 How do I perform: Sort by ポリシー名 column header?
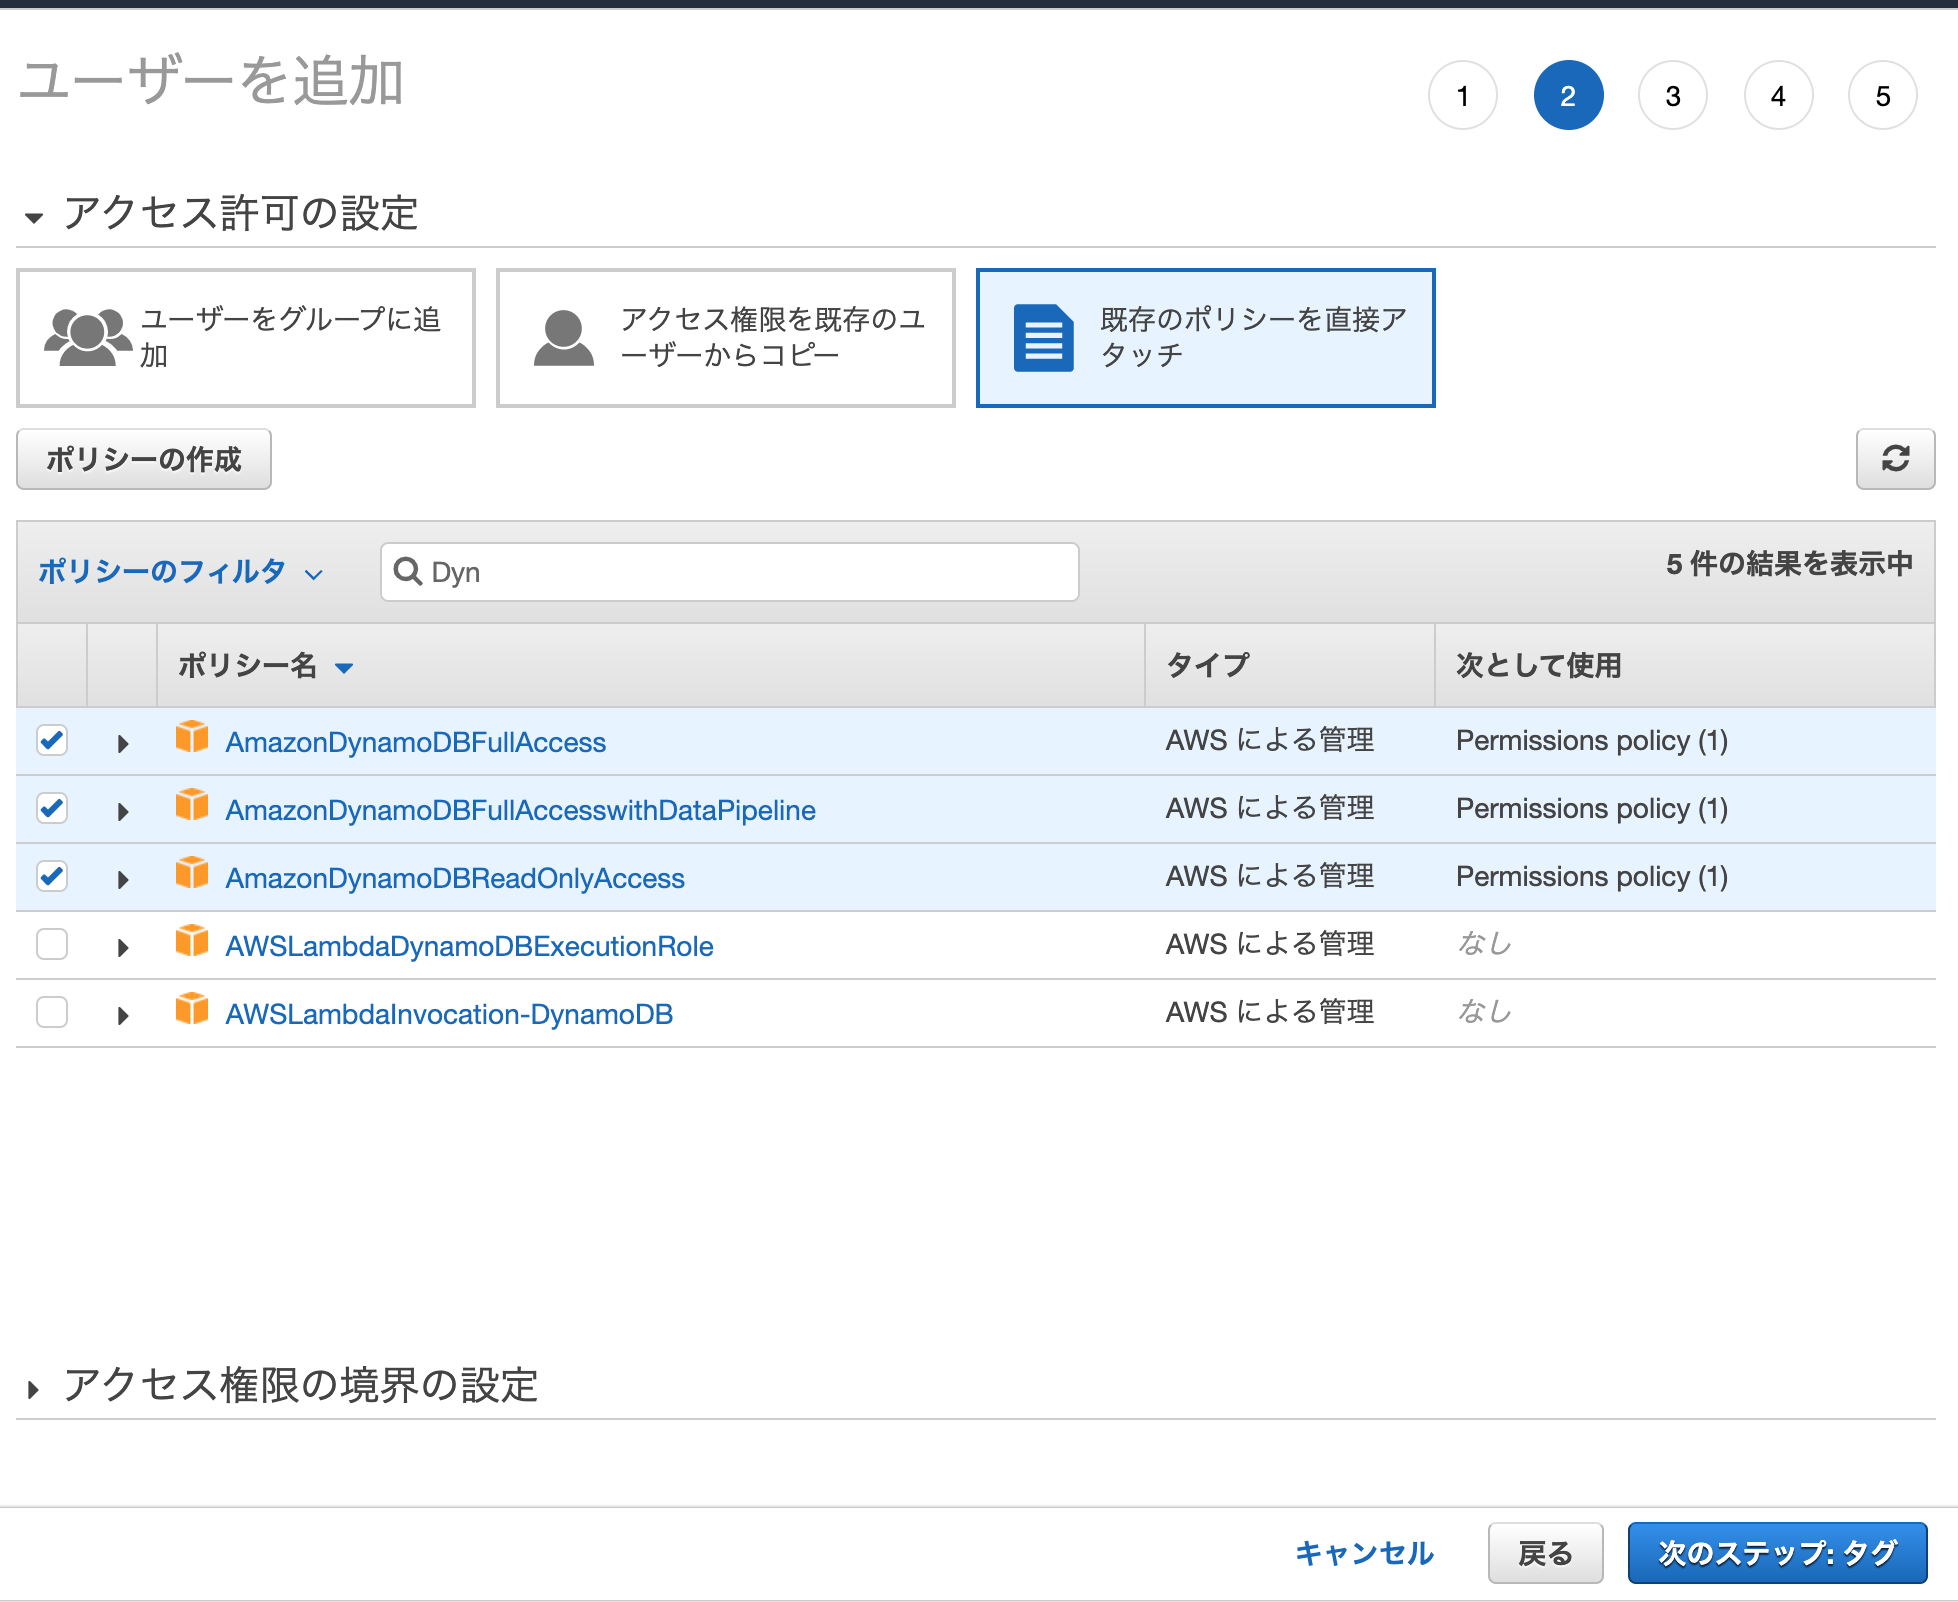[248, 666]
